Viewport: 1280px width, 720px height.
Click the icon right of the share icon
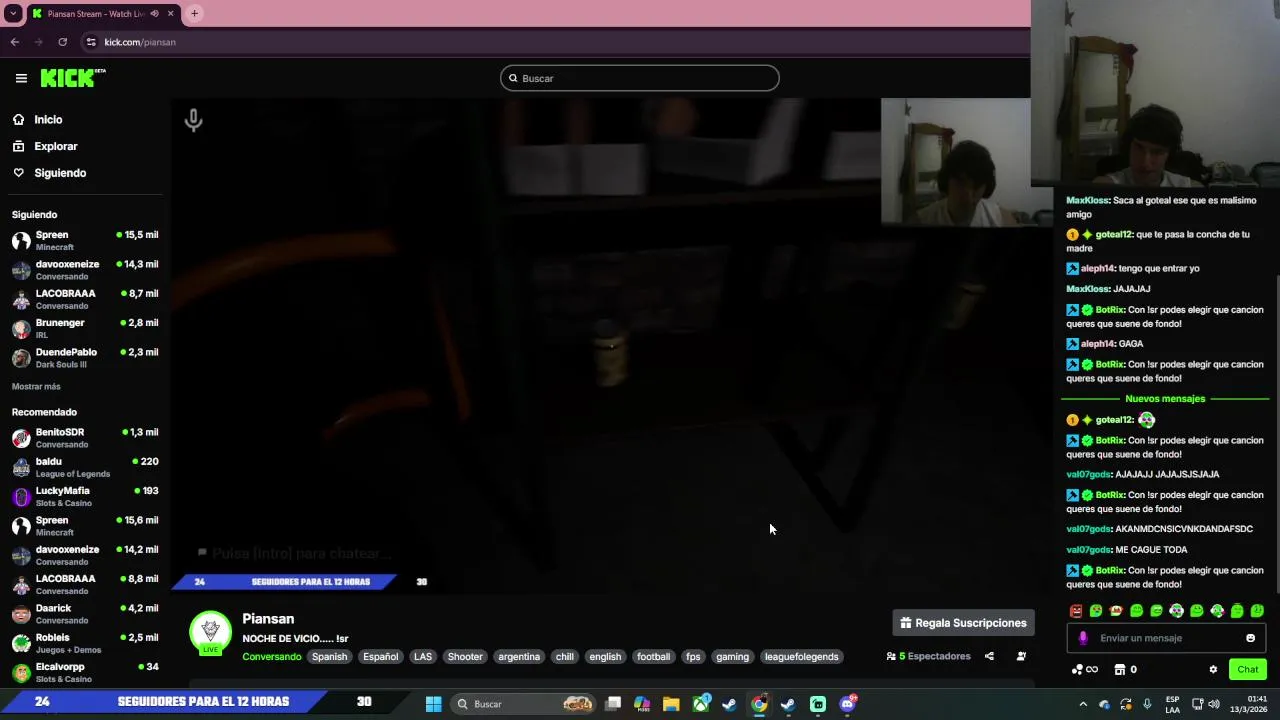click(x=1021, y=657)
